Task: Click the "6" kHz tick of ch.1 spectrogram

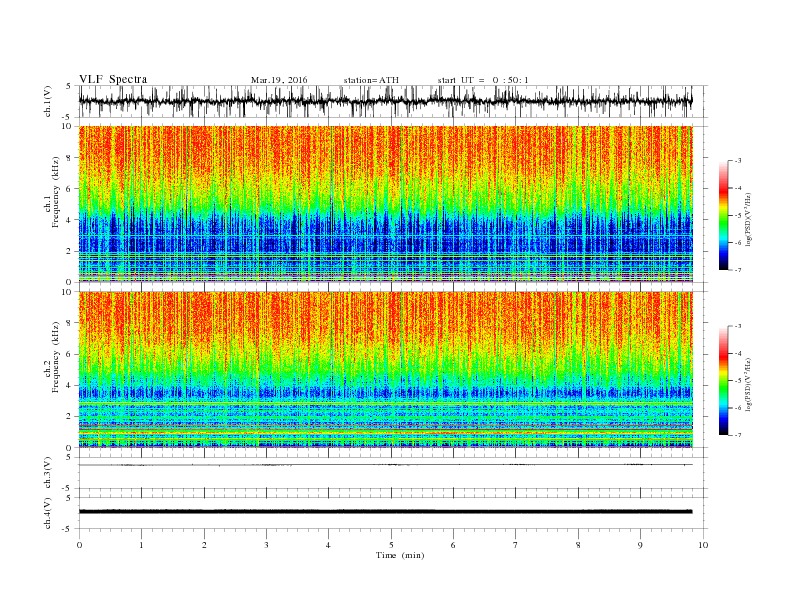Action: [69, 189]
